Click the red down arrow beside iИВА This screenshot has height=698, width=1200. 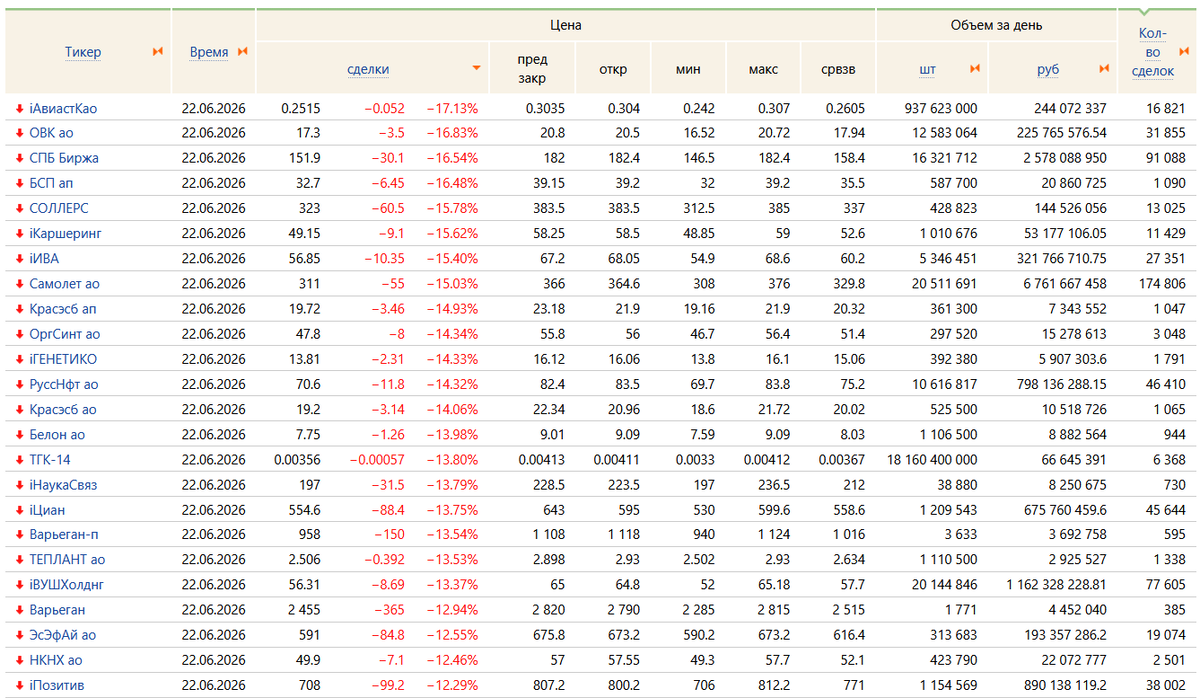18,258
